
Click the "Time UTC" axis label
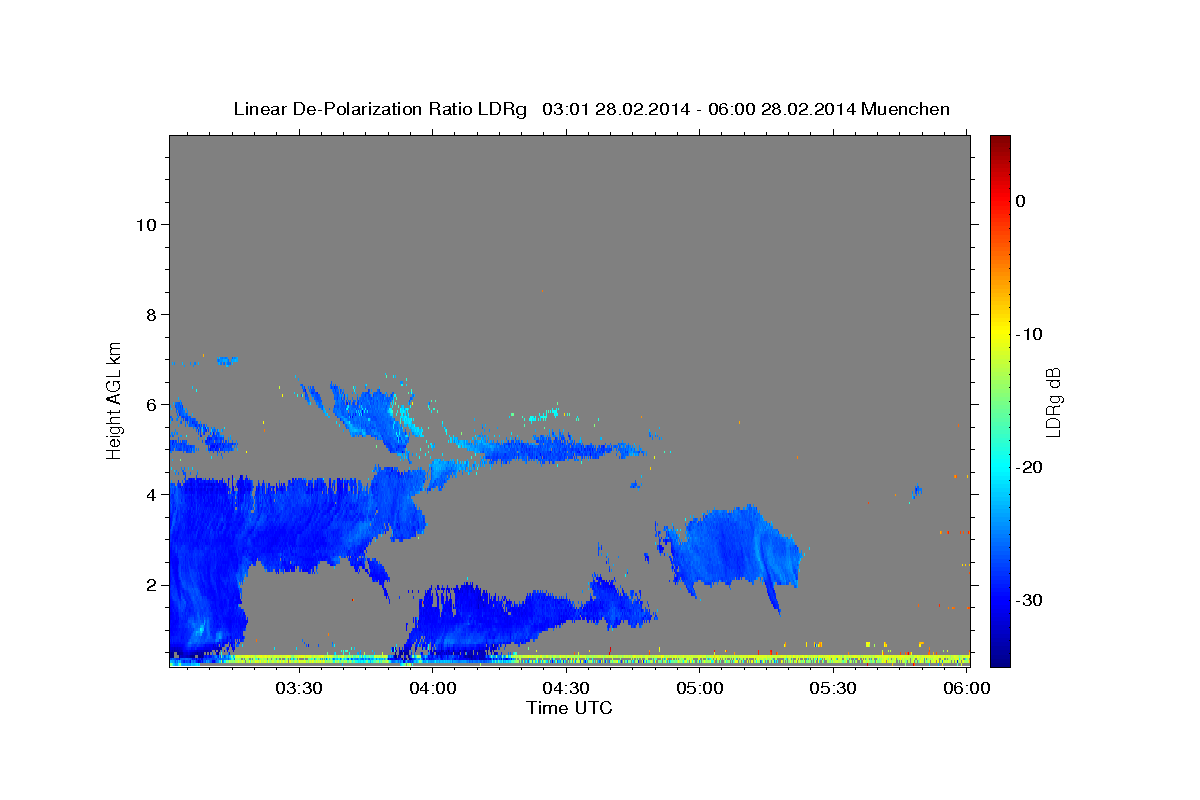click(569, 708)
